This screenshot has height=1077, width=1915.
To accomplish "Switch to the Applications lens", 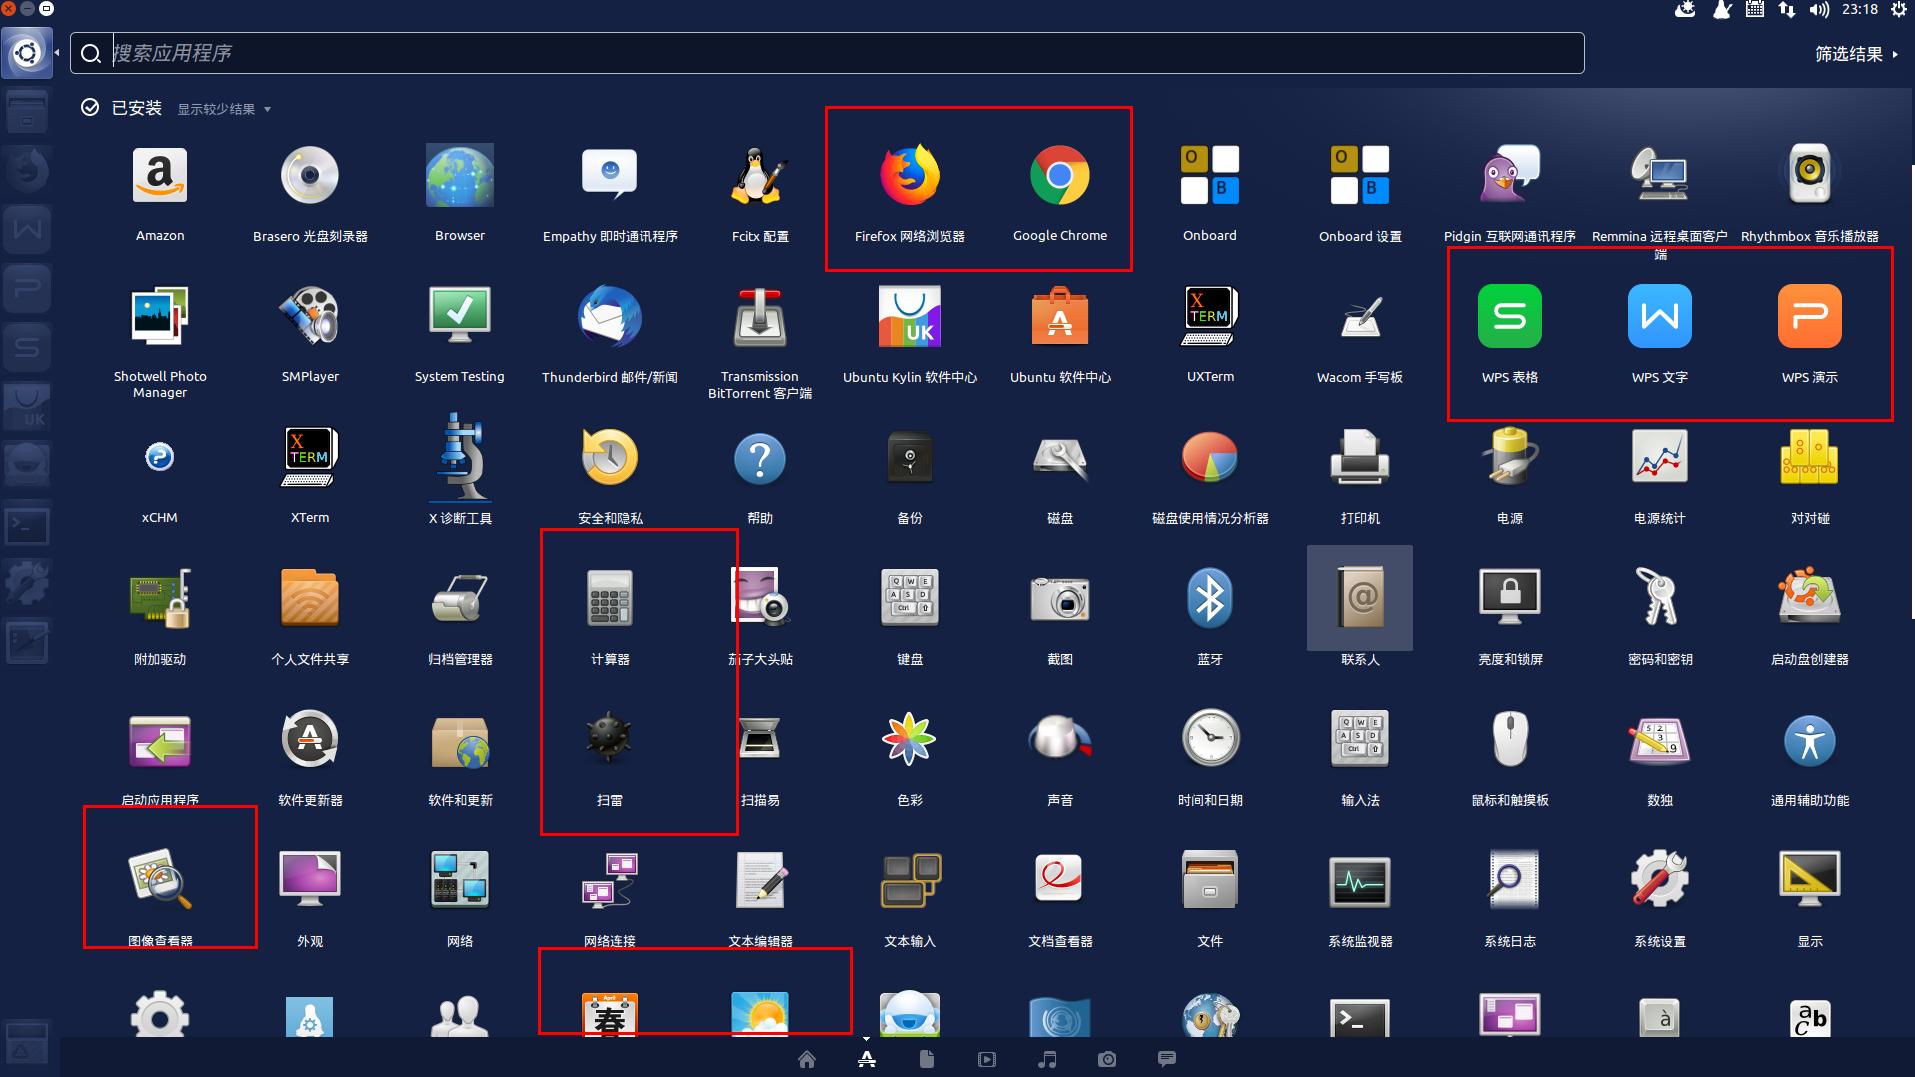I will pyautogui.click(x=867, y=1059).
